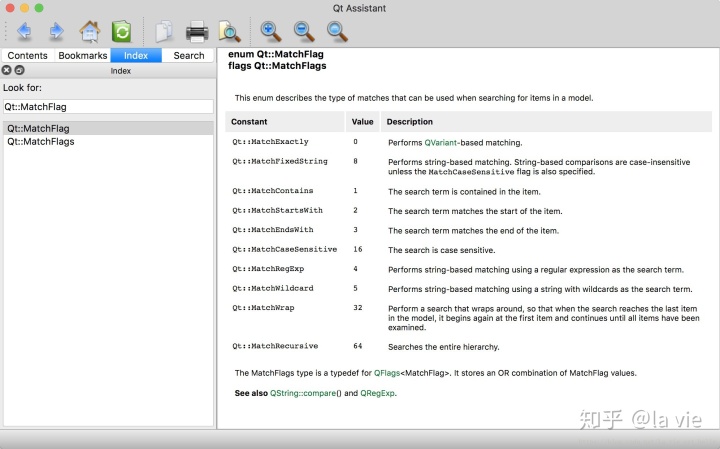Close the Index panel with the x icon
720x449 pixels.
6,70
